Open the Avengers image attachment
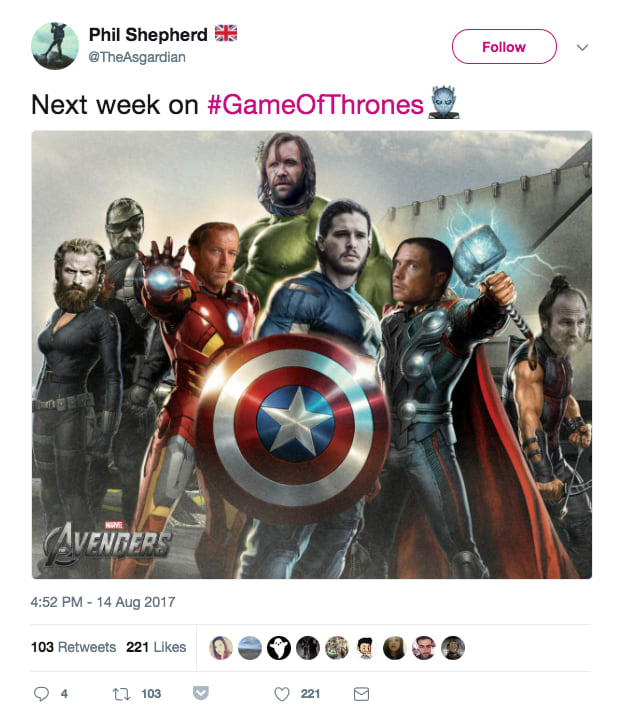The width and height of the screenshot is (622, 726). point(311,355)
